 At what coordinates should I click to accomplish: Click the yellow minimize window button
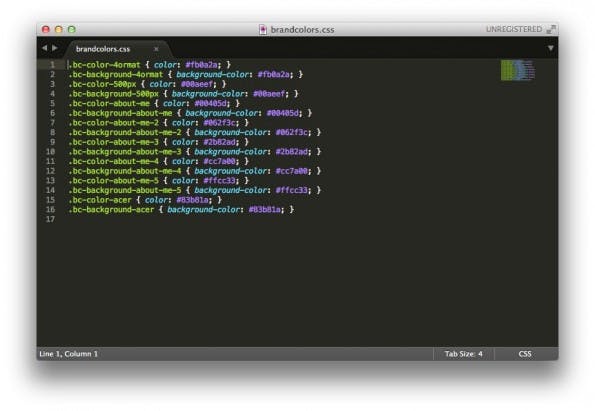pos(59,29)
